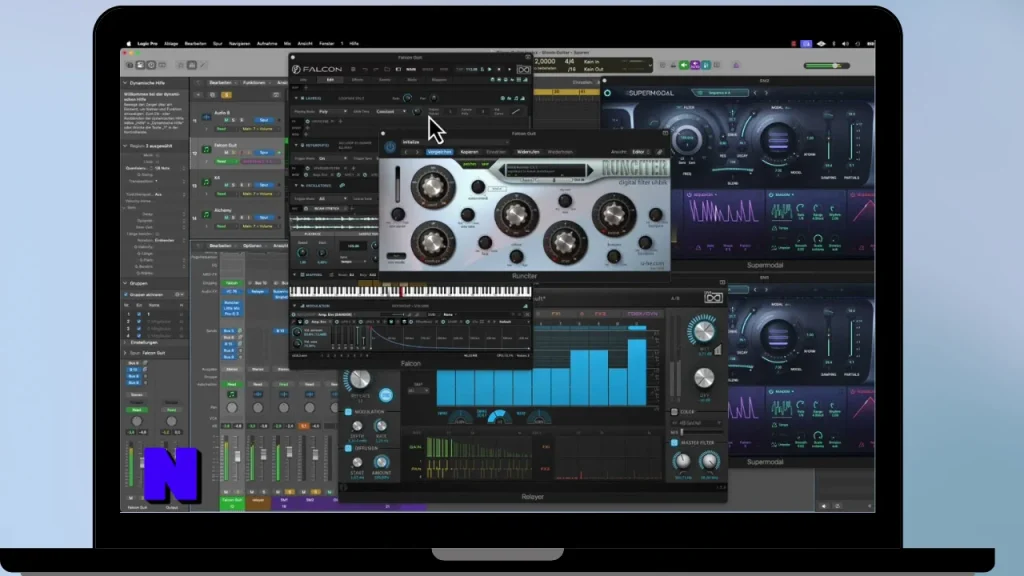Viewport: 1024px width, 576px height.
Task: Collapse the Gruppen section
Action: pos(125,283)
